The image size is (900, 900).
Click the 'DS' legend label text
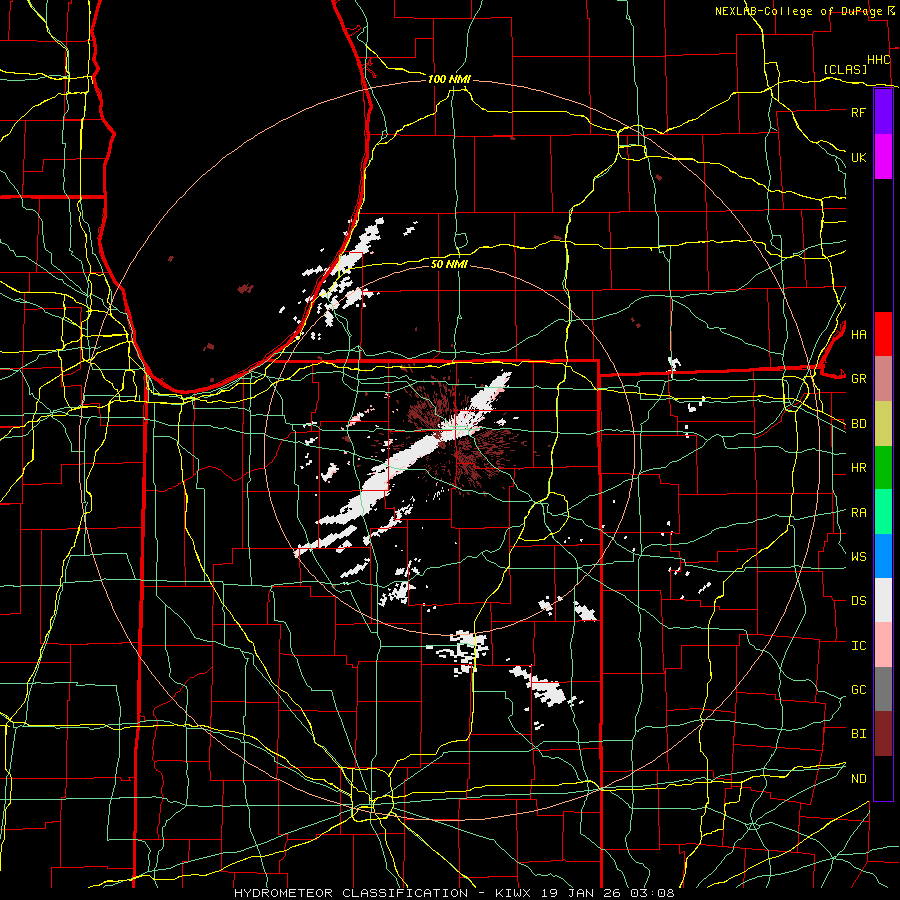[858, 601]
